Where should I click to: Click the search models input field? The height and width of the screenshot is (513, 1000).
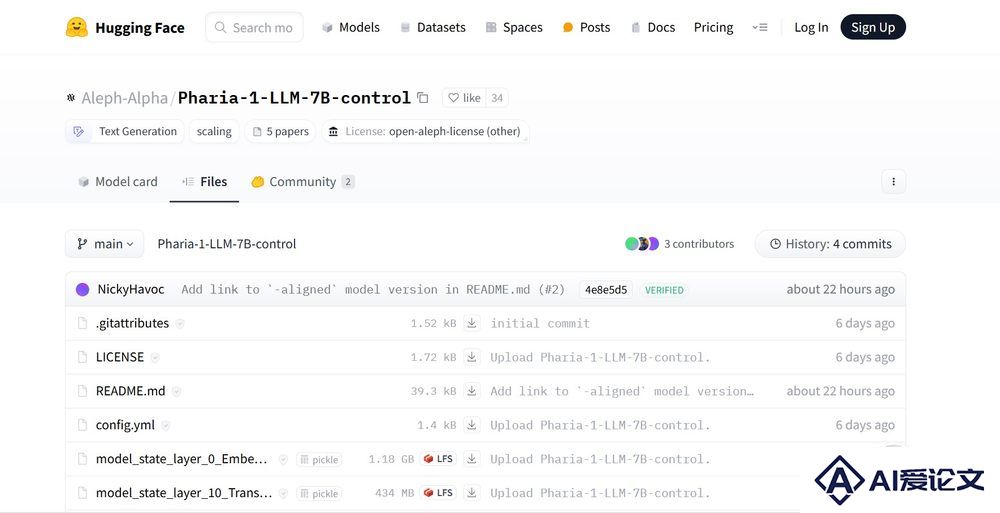[x=260, y=27]
